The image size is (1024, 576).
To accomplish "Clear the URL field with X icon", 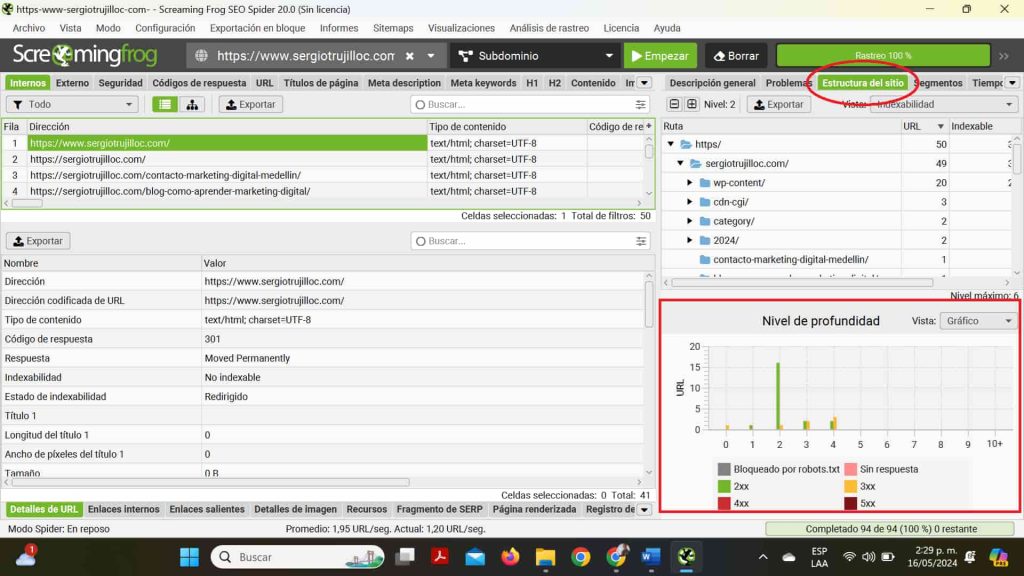I will tap(410, 56).
